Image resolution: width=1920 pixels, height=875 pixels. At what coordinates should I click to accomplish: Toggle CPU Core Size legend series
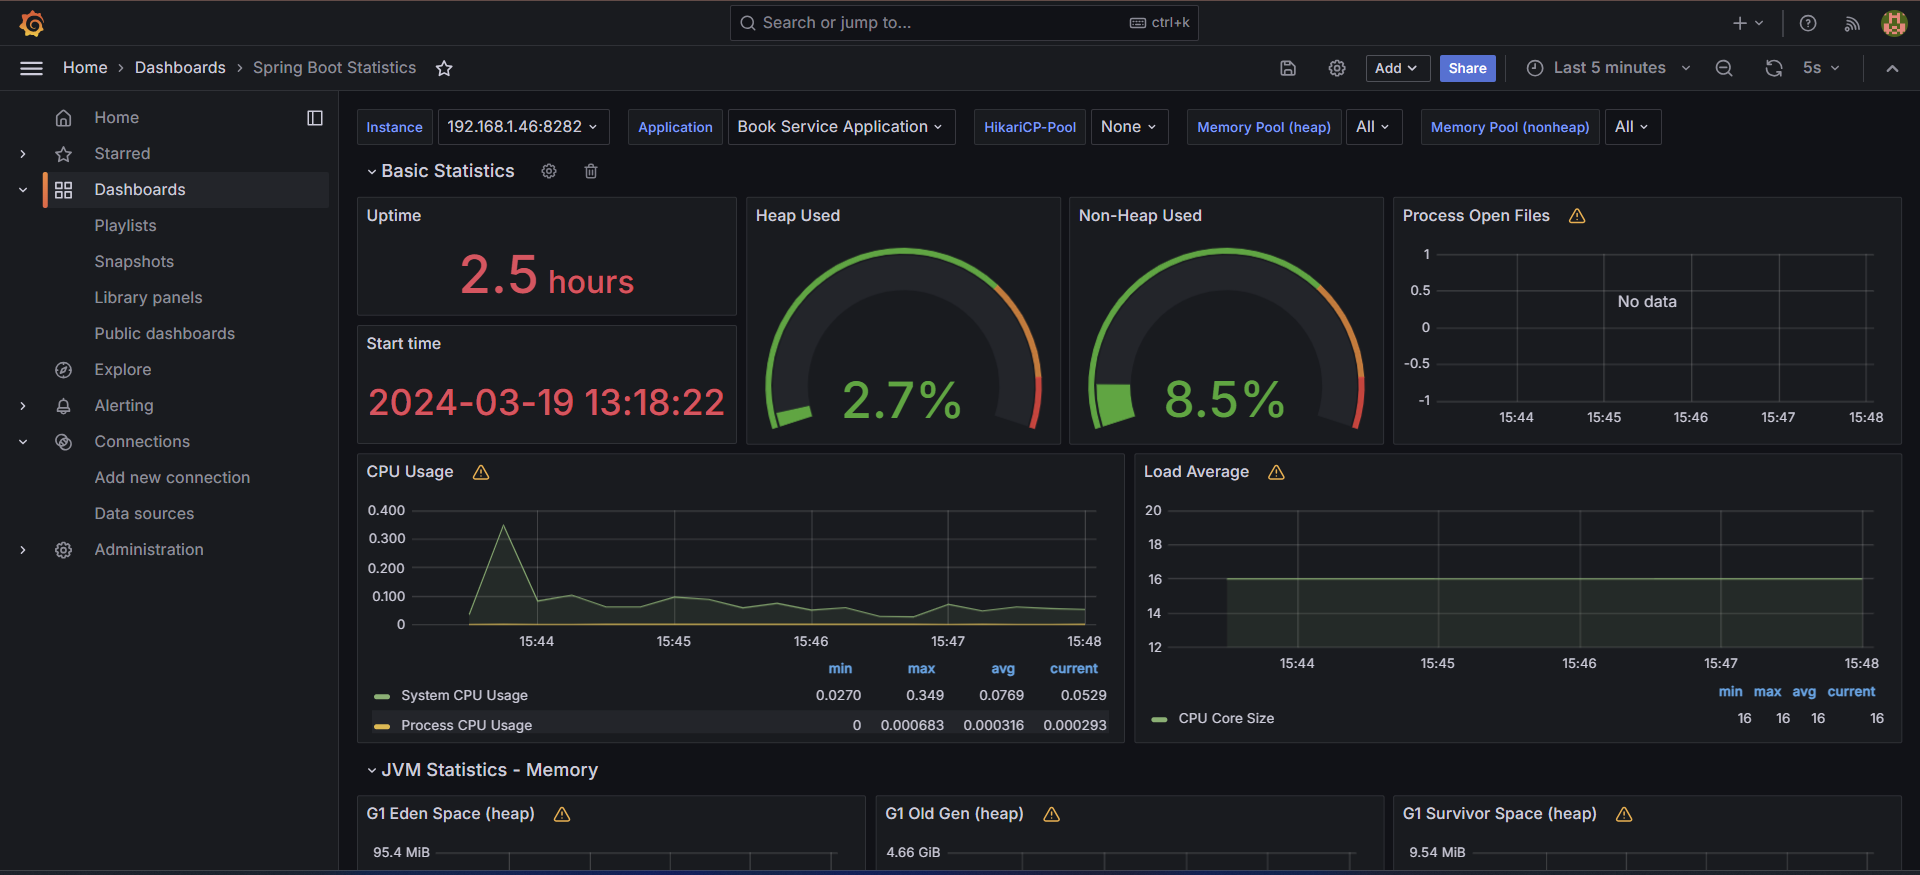tap(1226, 719)
